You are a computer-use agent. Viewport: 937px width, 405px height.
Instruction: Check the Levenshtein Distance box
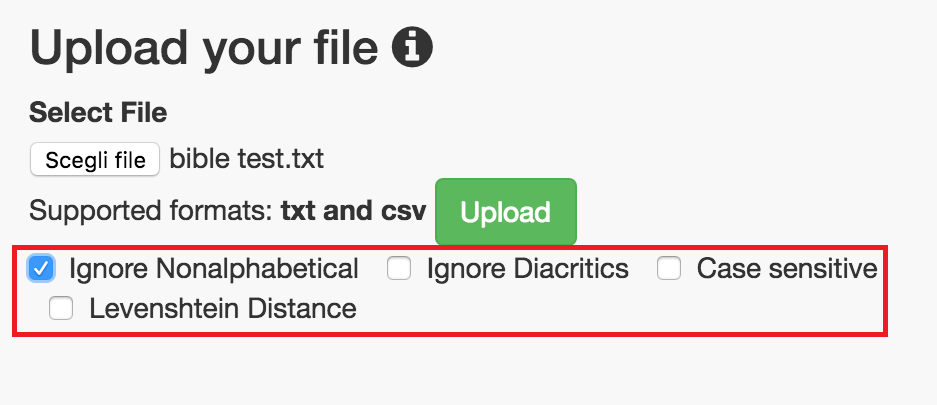pyautogui.click(x=61, y=308)
